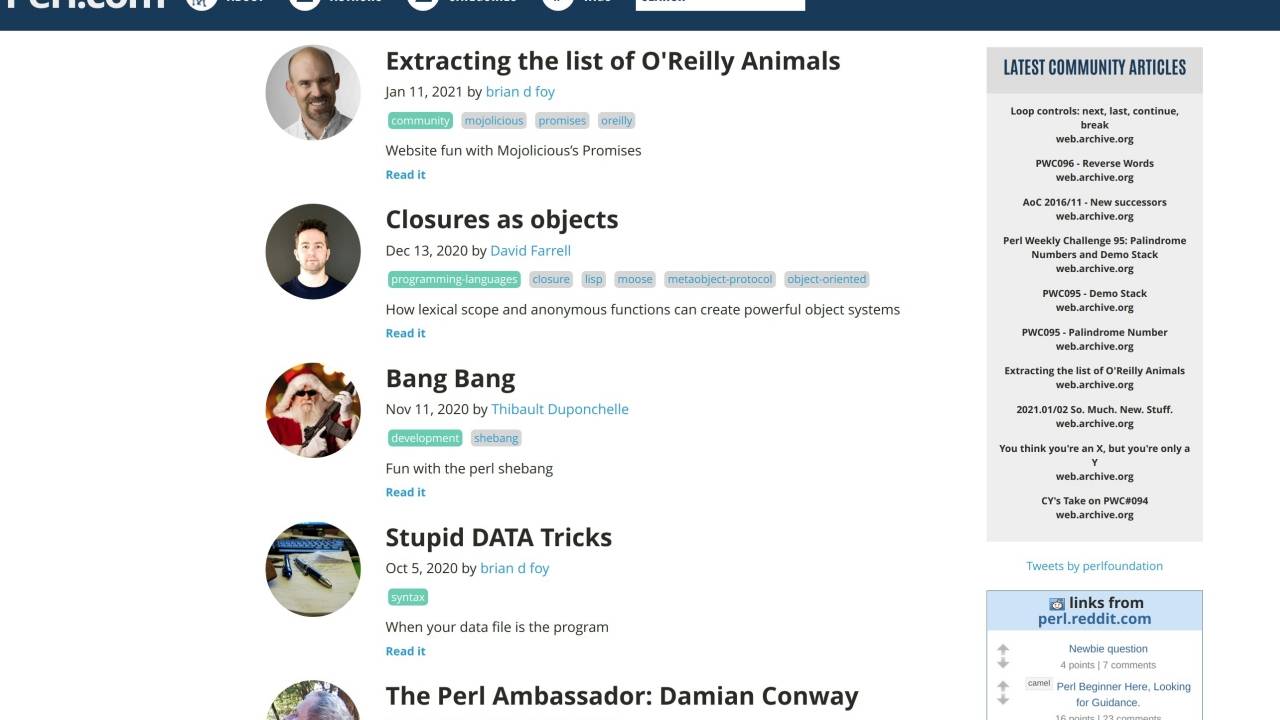
Task: Open "PWC096 - Reverse Words" community article
Action: click(1094, 163)
